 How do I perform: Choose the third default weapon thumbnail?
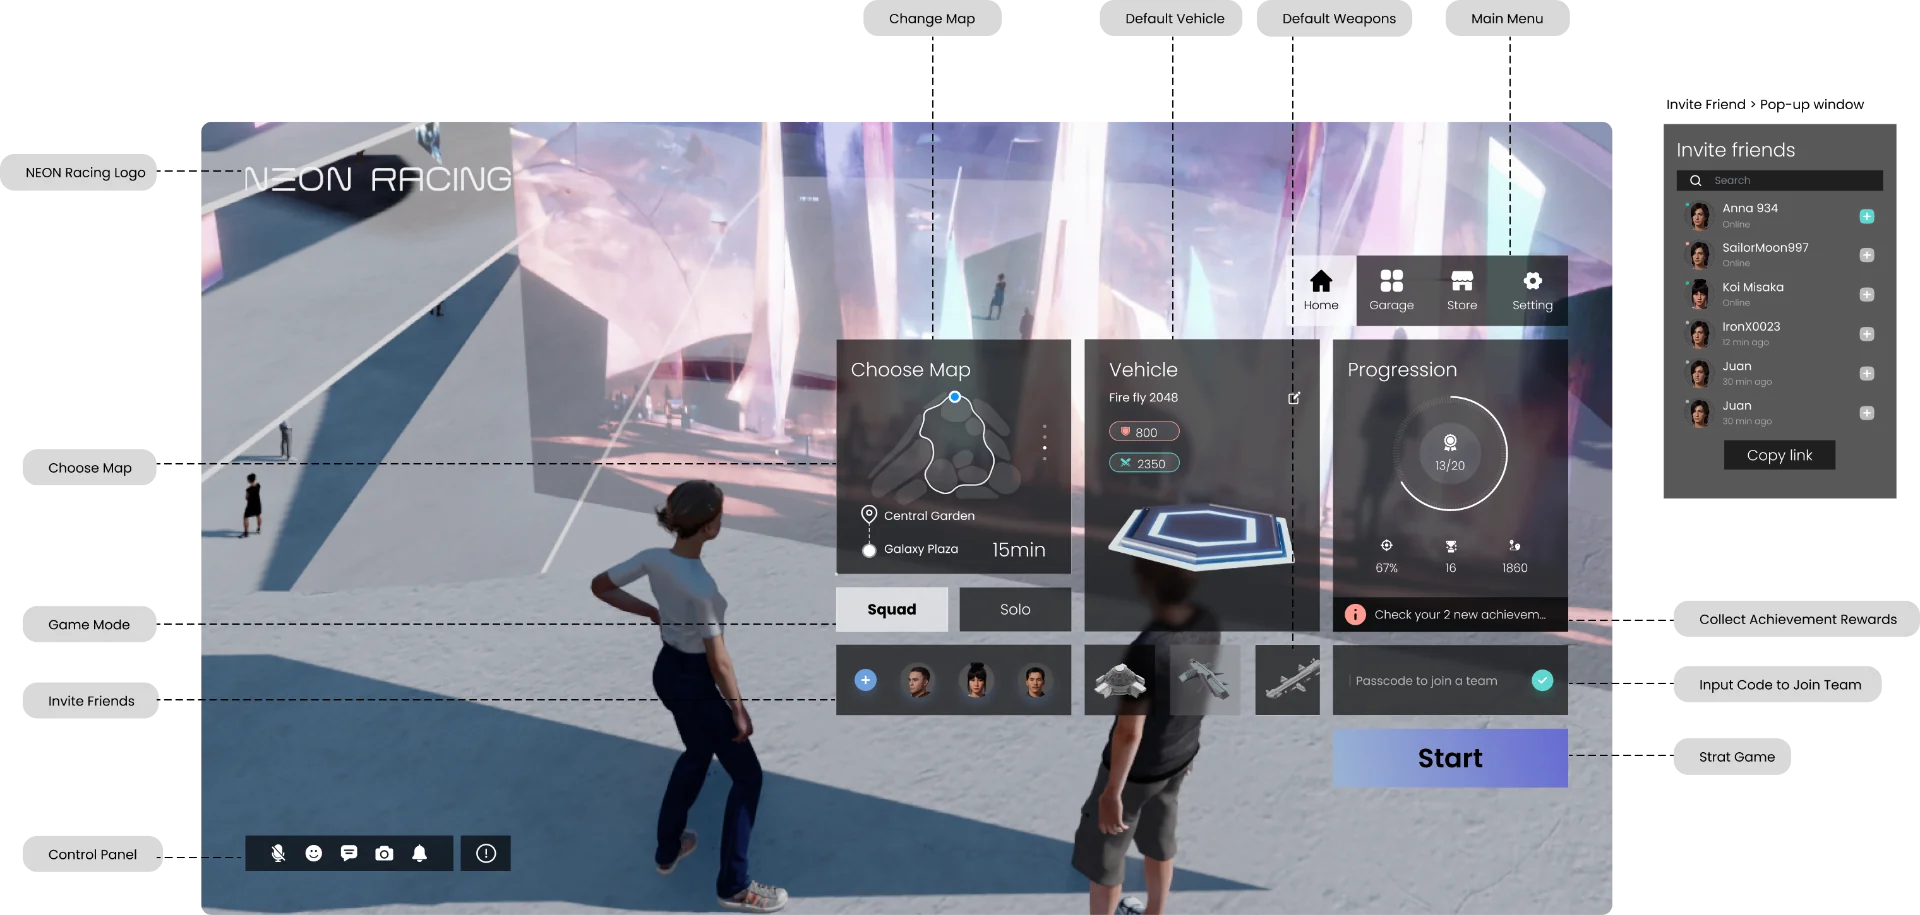click(1288, 680)
